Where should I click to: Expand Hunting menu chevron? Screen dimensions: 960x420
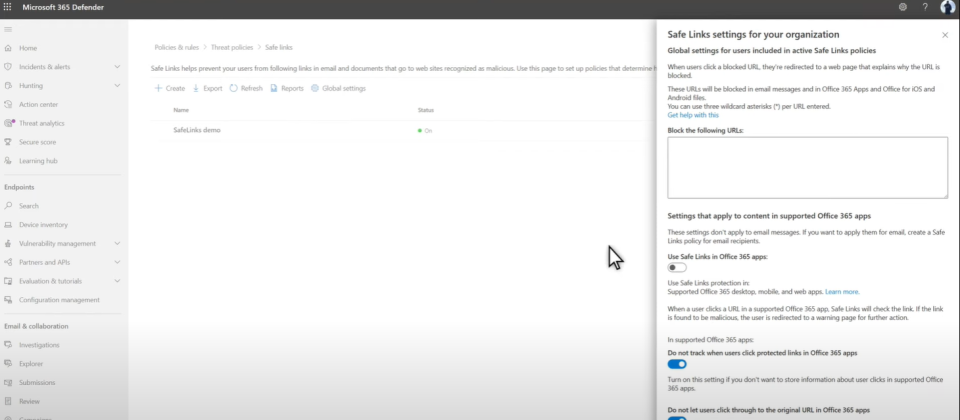pyautogui.click(x=117, y=86)
